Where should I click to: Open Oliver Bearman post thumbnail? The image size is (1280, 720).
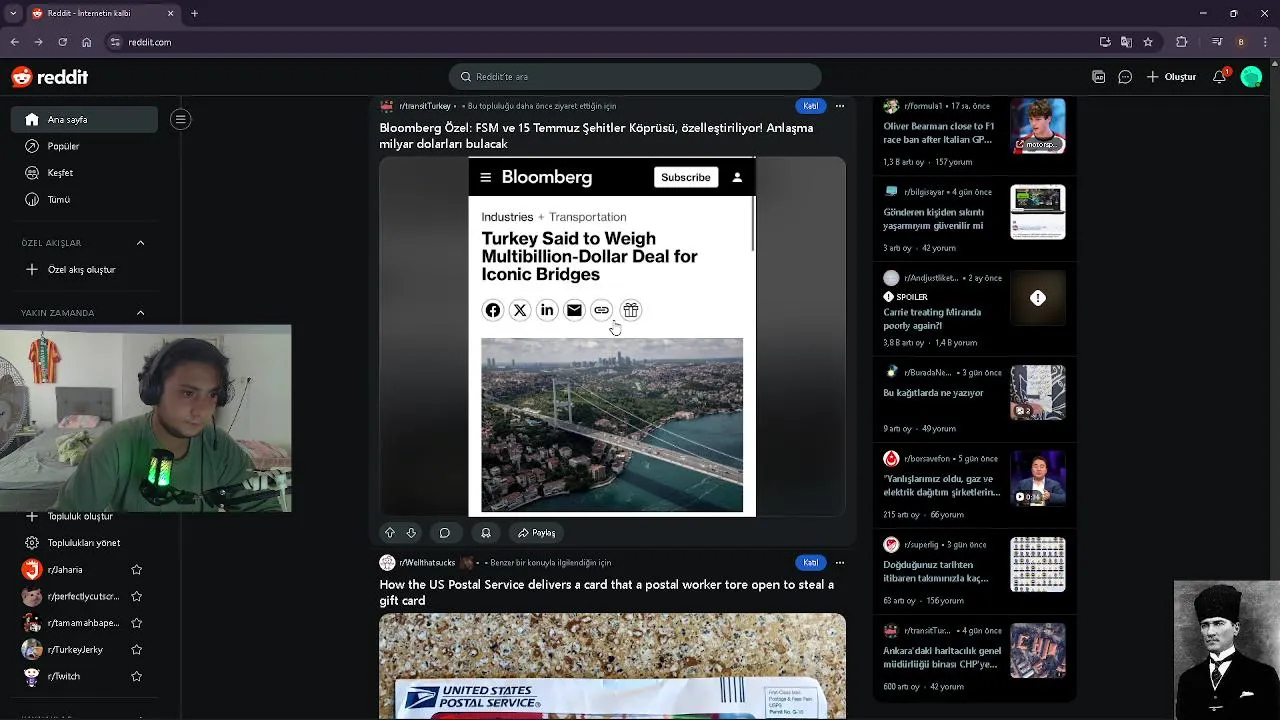click(x=1038, y=126)
